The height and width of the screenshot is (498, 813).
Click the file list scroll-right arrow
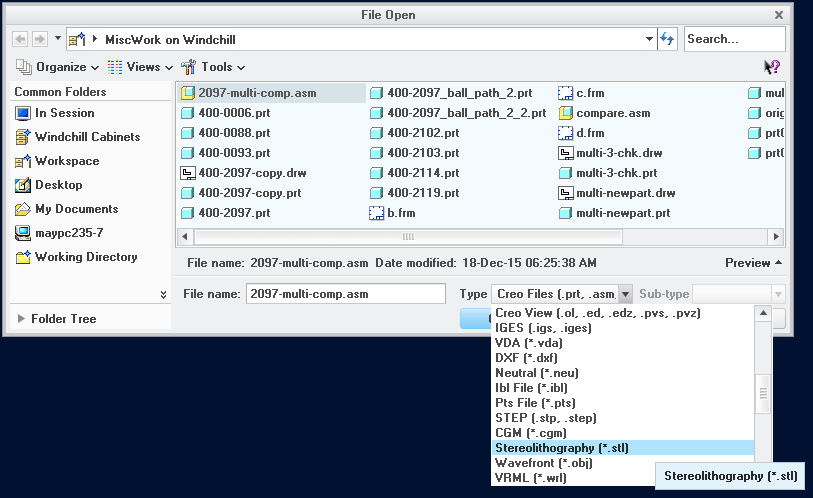[776, 237]
